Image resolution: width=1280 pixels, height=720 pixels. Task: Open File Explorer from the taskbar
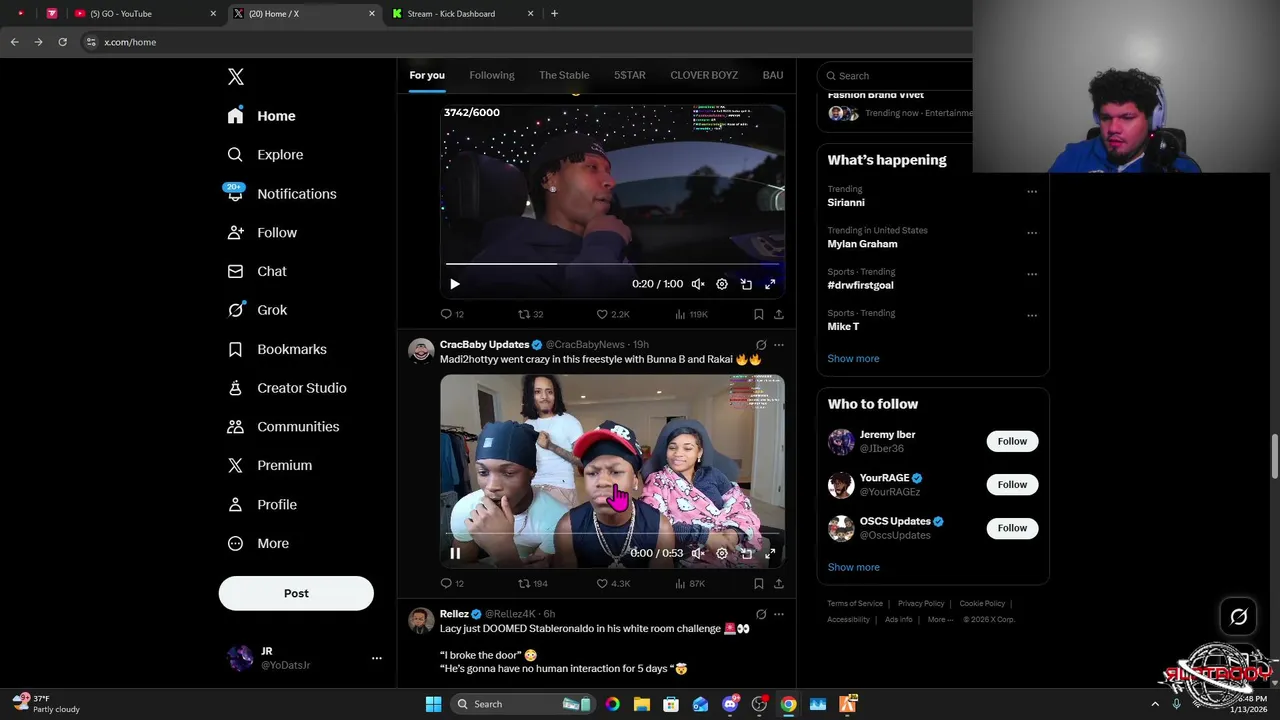(641, 704)
